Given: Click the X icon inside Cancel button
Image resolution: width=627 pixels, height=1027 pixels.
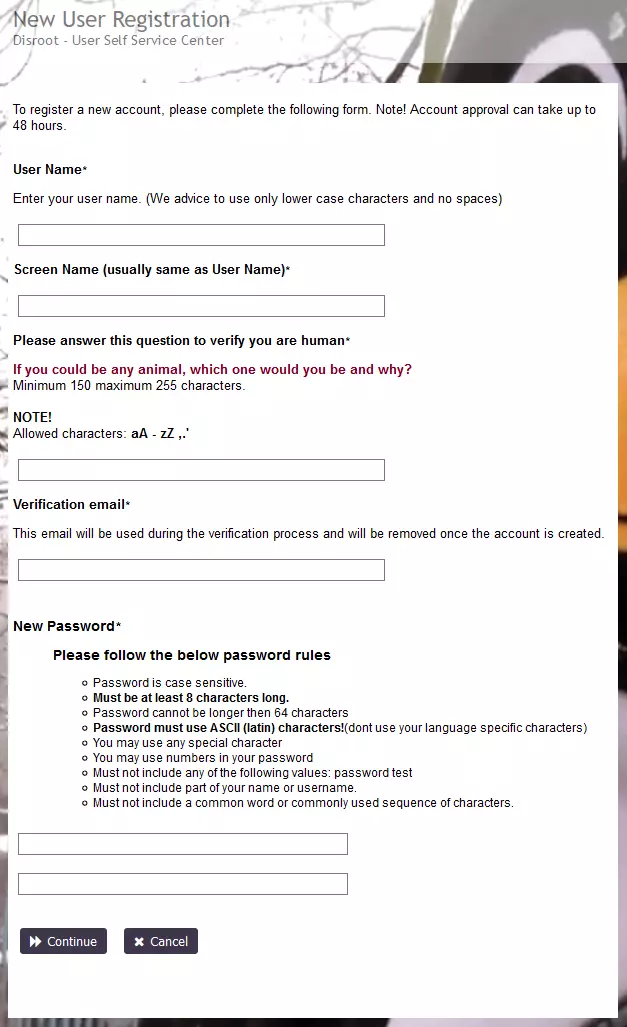Looking at the screenshot, I should (x=138, y=941).
